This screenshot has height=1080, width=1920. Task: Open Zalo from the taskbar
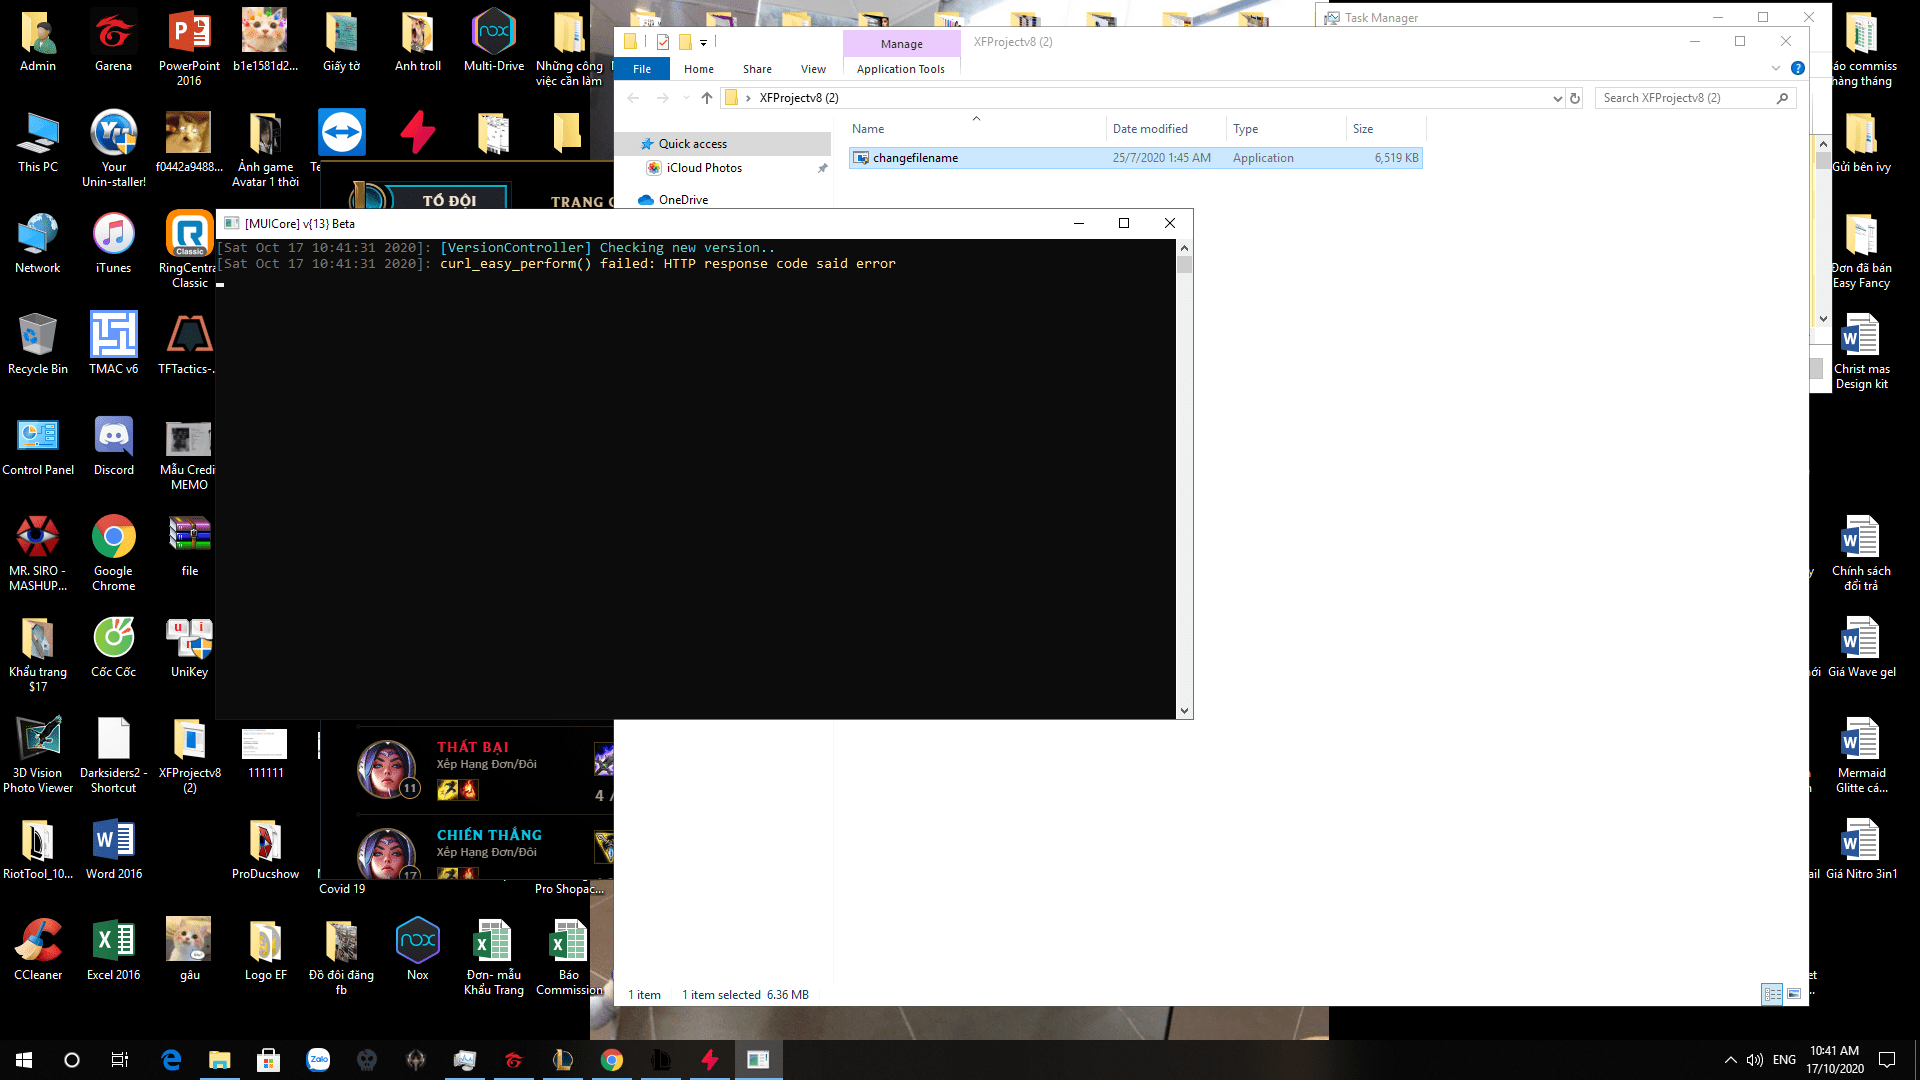[x=318, y=1060]
